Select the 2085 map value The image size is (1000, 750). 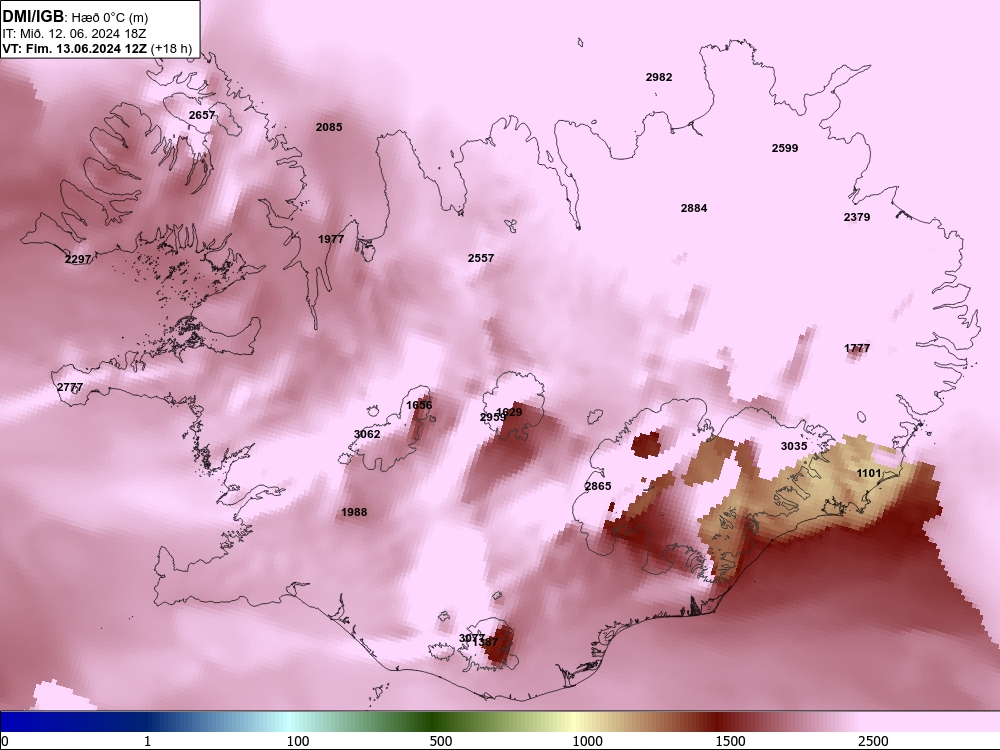pyautogui.click(x=329, y=128)
